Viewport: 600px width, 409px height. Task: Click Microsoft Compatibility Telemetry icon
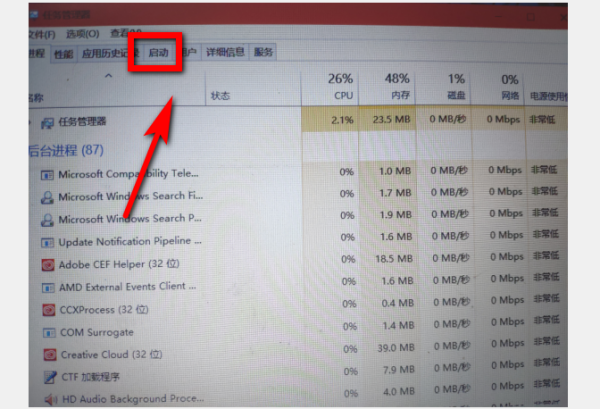click(x=47, y=175)
